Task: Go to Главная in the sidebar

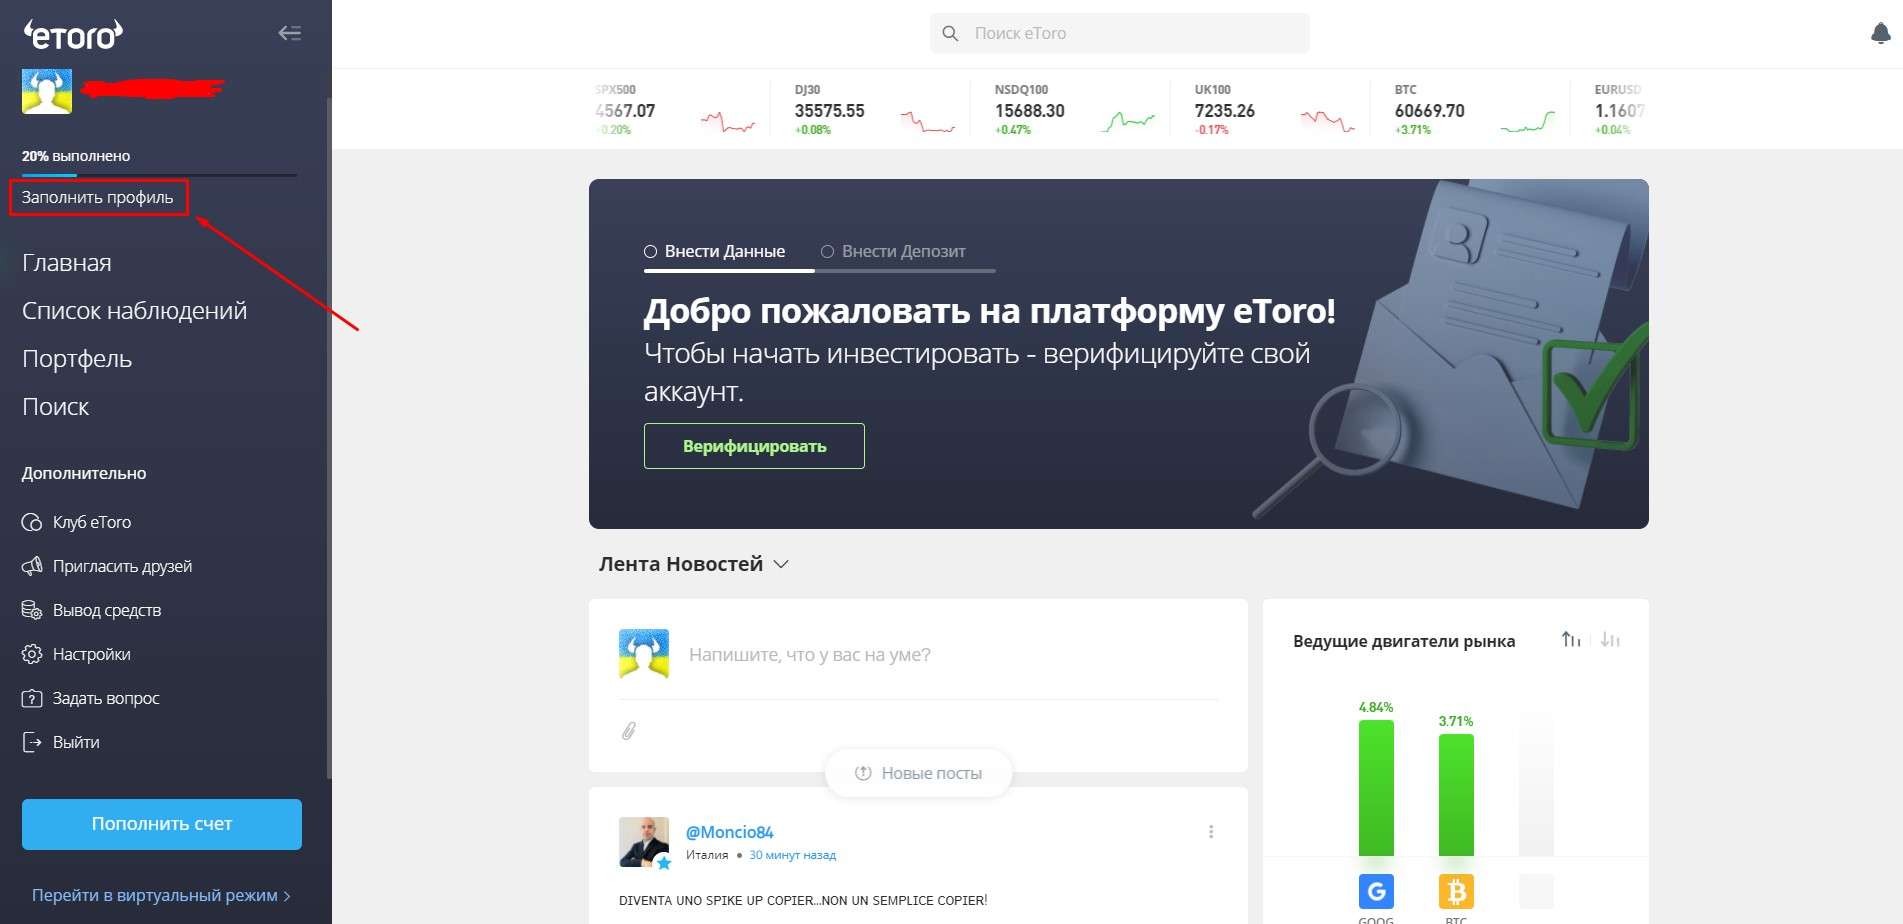Action: (x=67, y=263)
